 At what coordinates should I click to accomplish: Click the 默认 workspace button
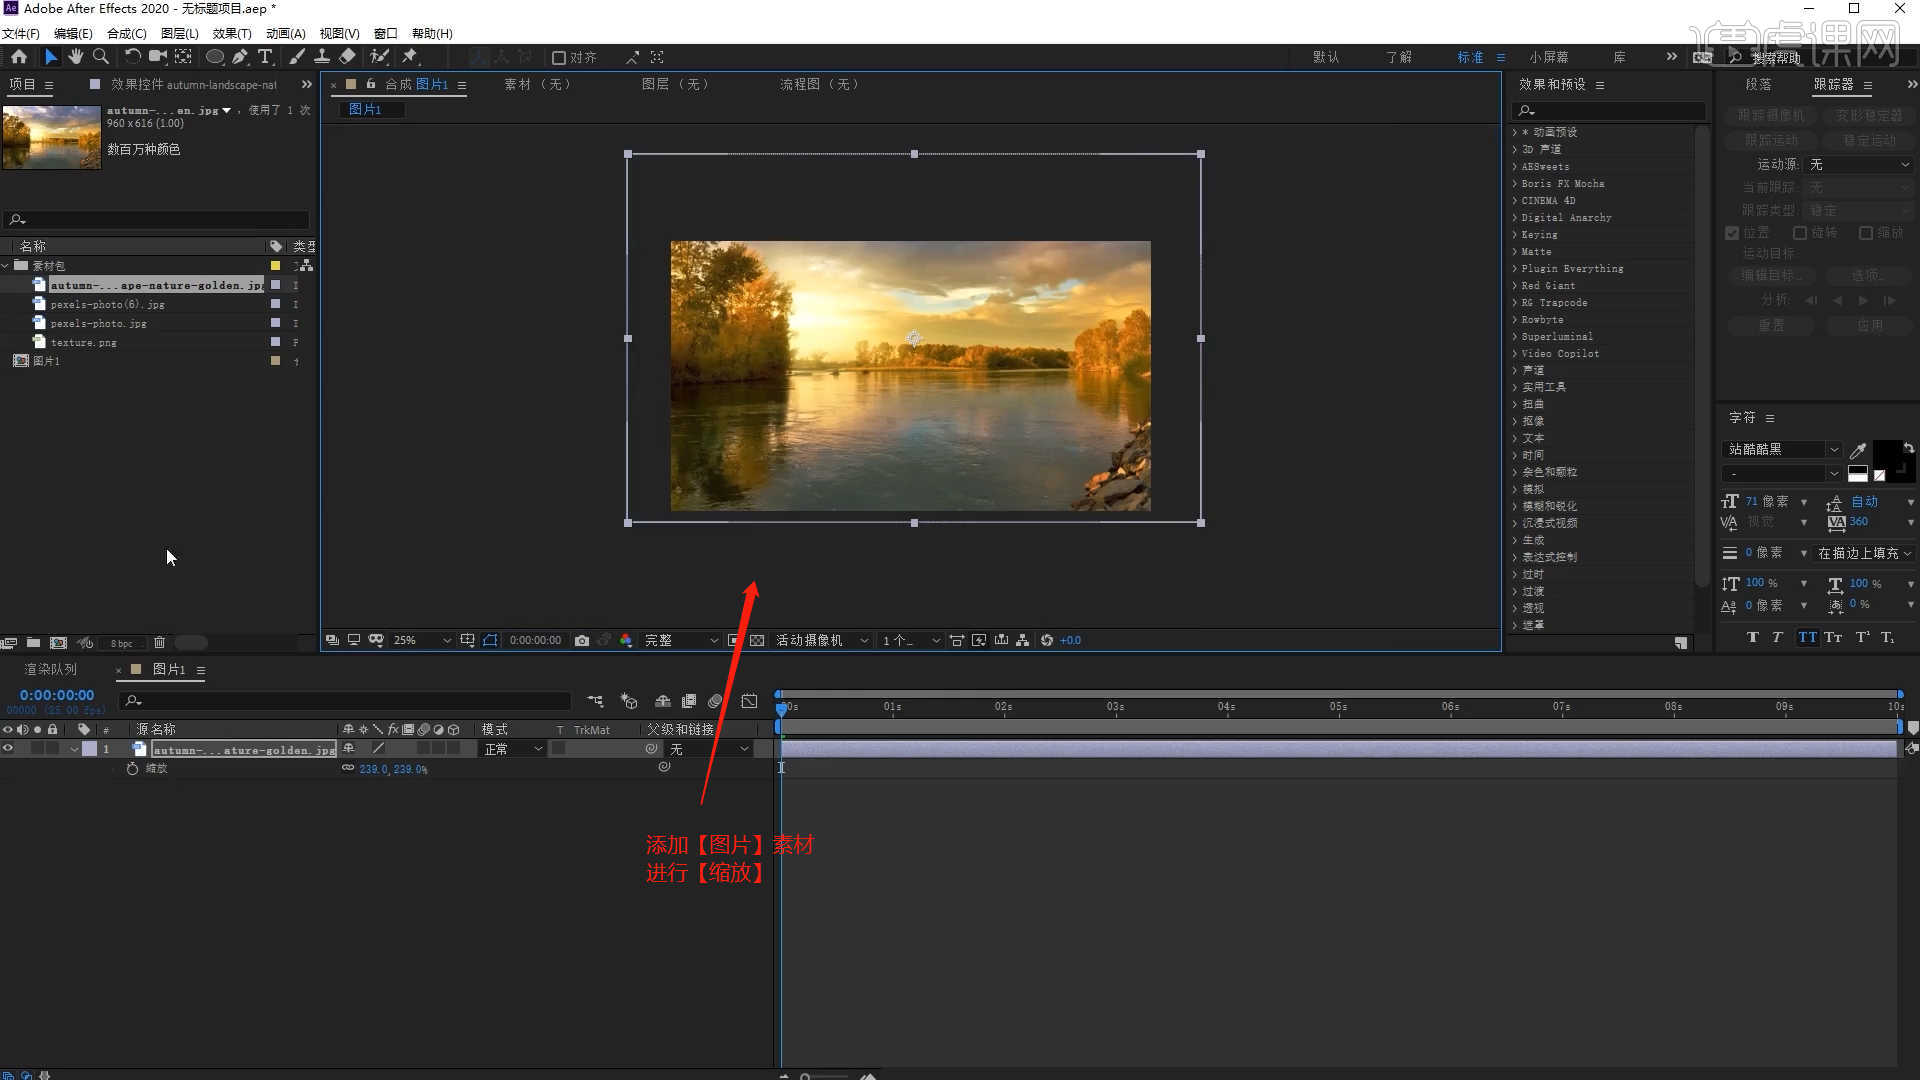click(x=1326, y=57)
